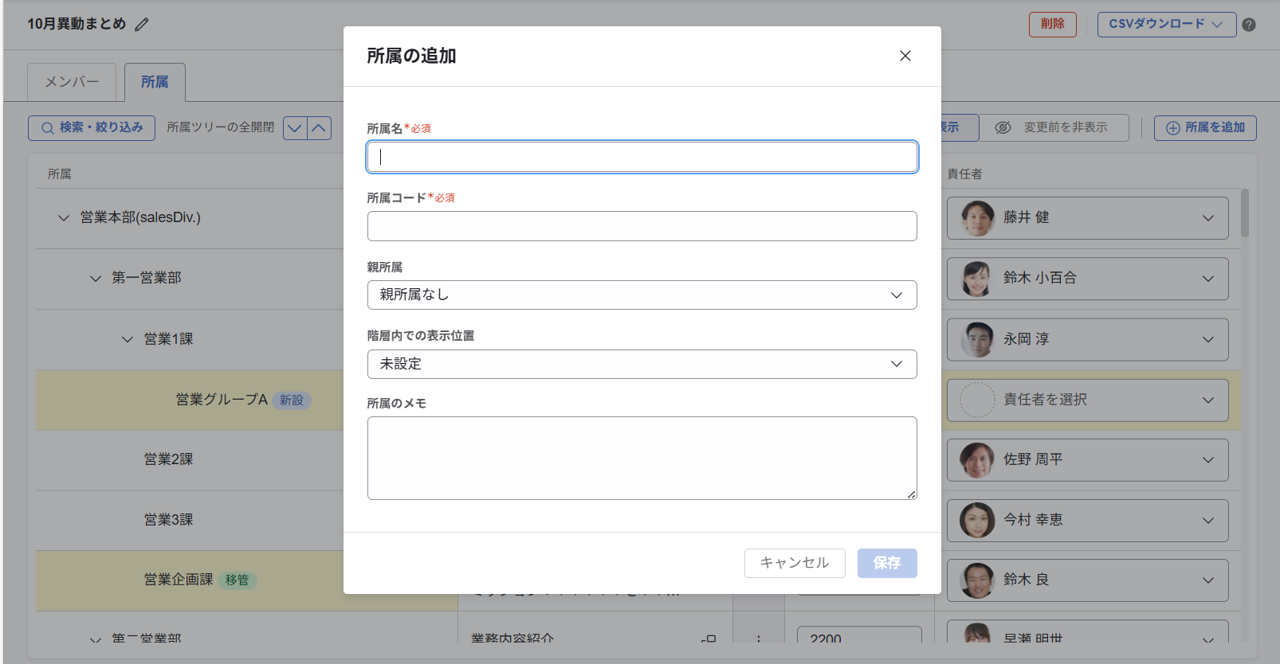Click the キャンセル button
Viewport: 1280px width, 664px height.
click(794, 563)
